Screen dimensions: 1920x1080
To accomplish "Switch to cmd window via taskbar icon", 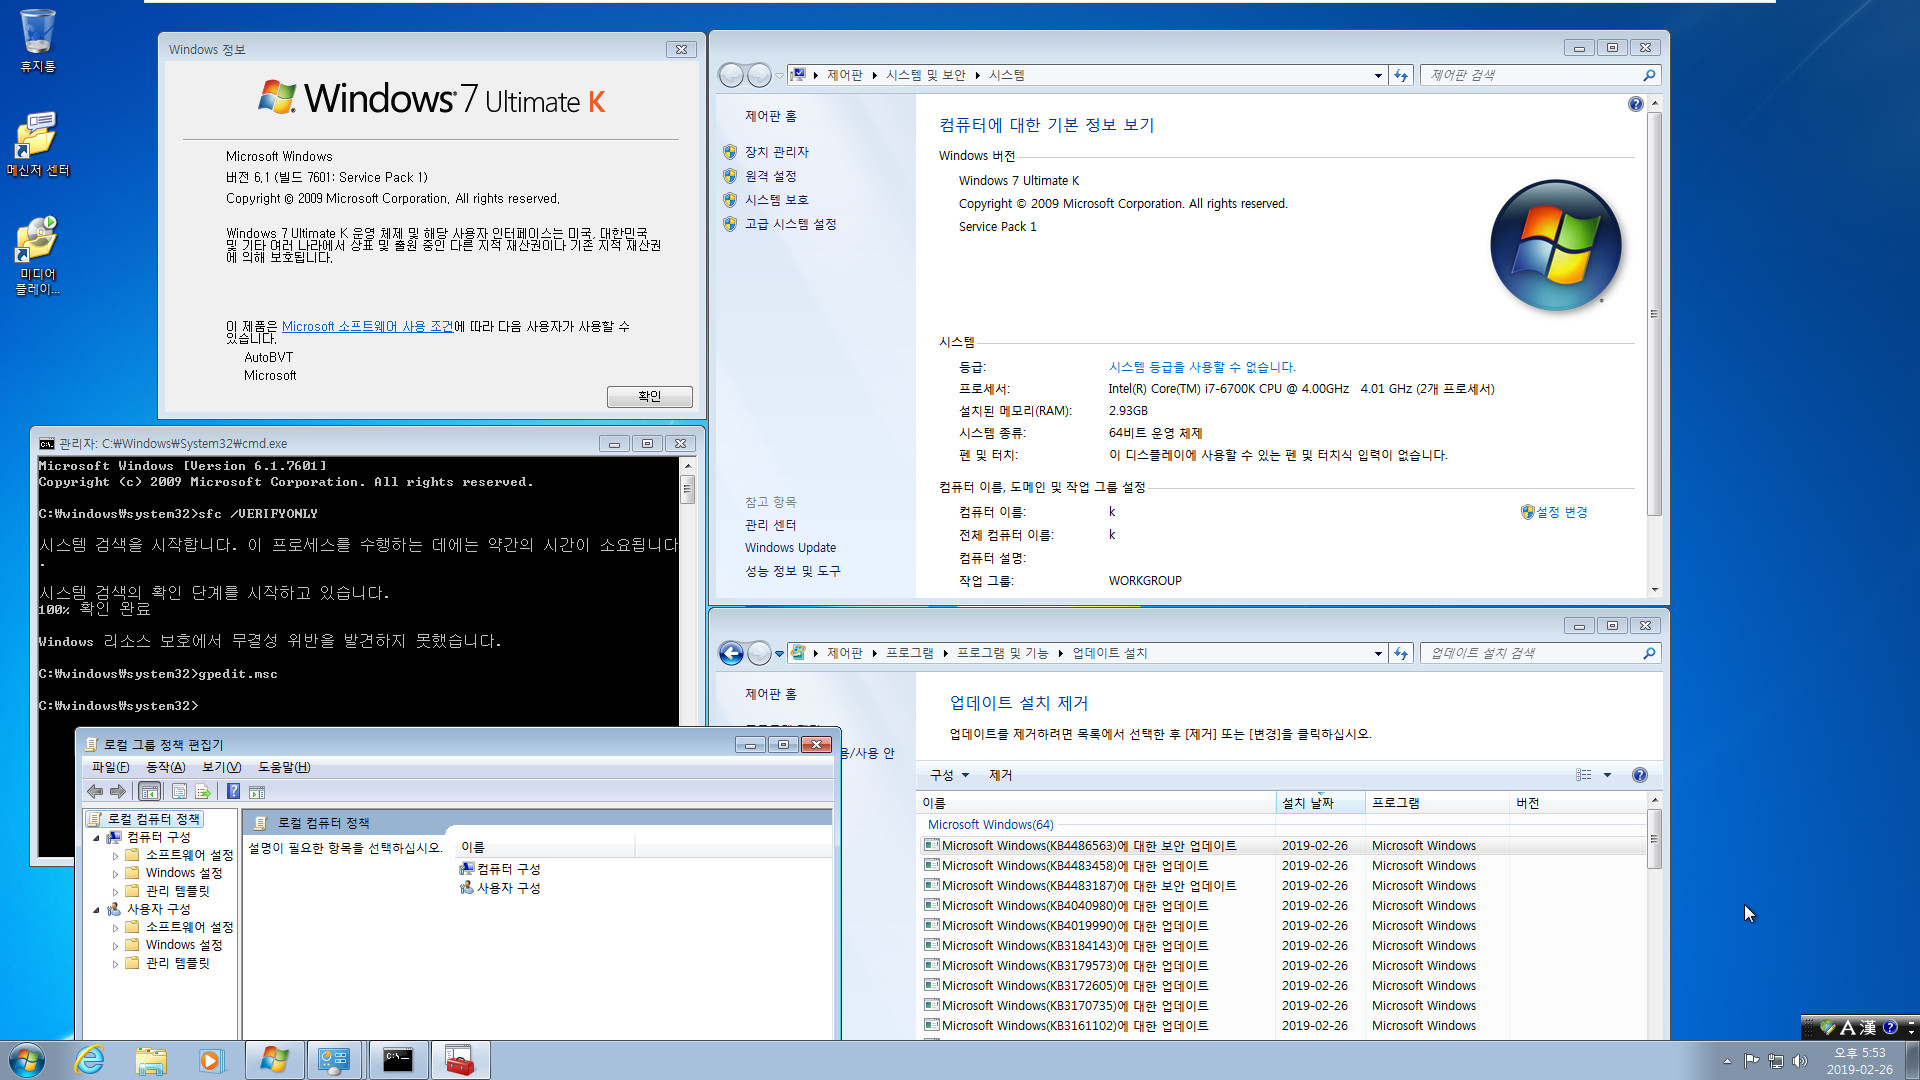I will (398, 1060).
